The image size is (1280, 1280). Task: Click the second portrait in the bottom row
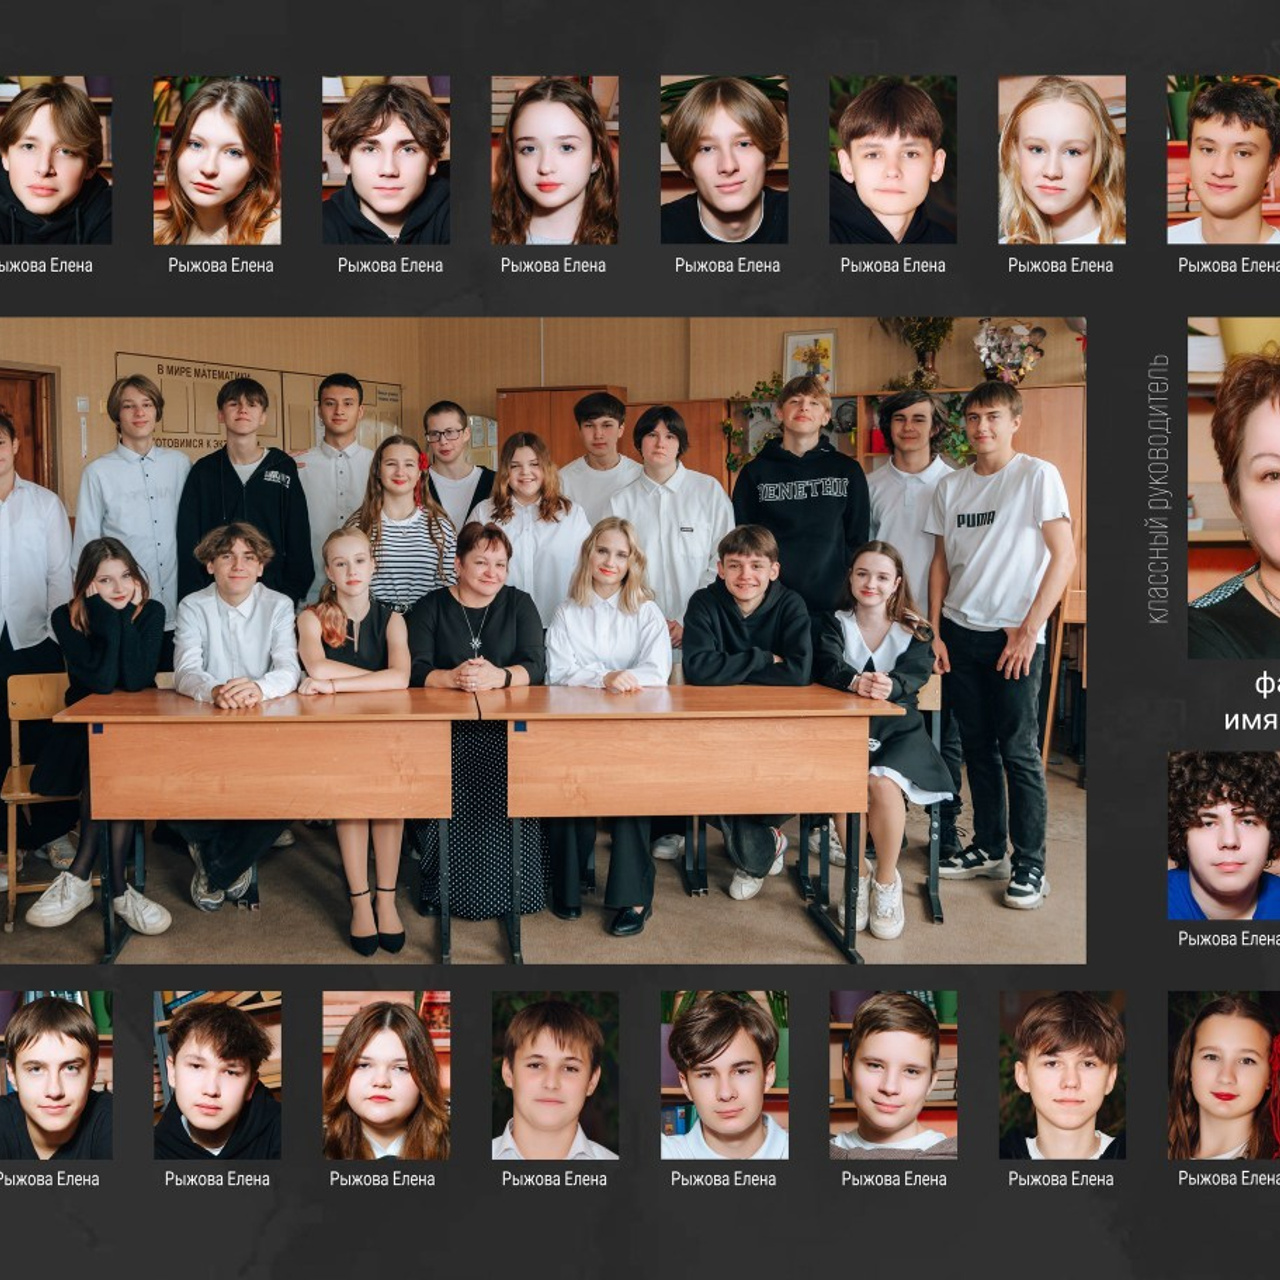[217, 1075]
